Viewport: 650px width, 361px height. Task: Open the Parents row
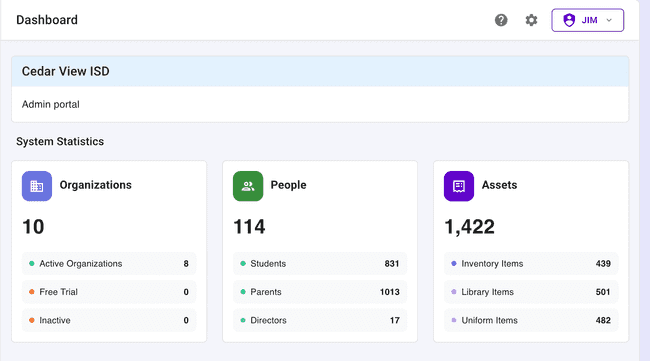[x=320, y=292]
